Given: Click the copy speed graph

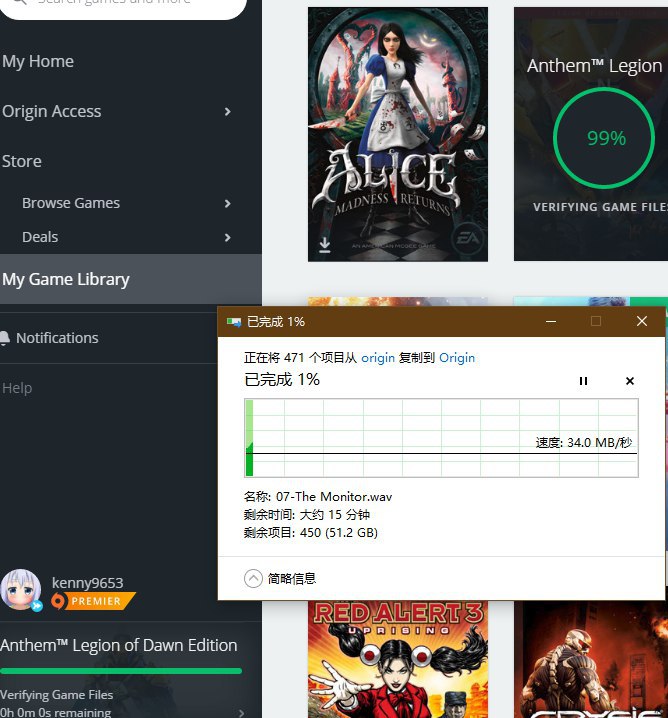Looking at the screenshot, I should pos(441,438).
